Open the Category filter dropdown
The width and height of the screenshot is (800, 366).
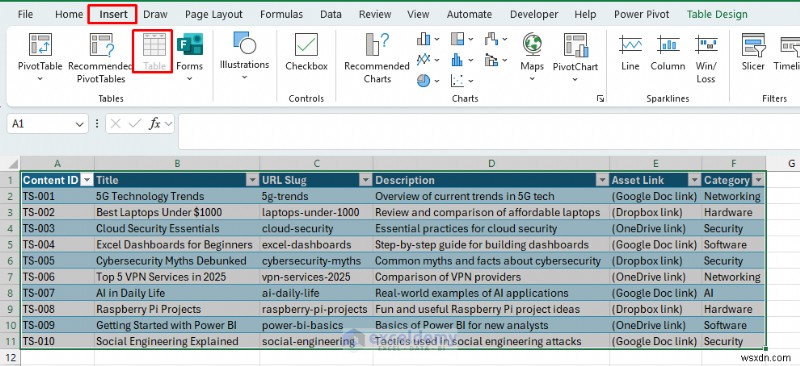(x=758, y=180)
